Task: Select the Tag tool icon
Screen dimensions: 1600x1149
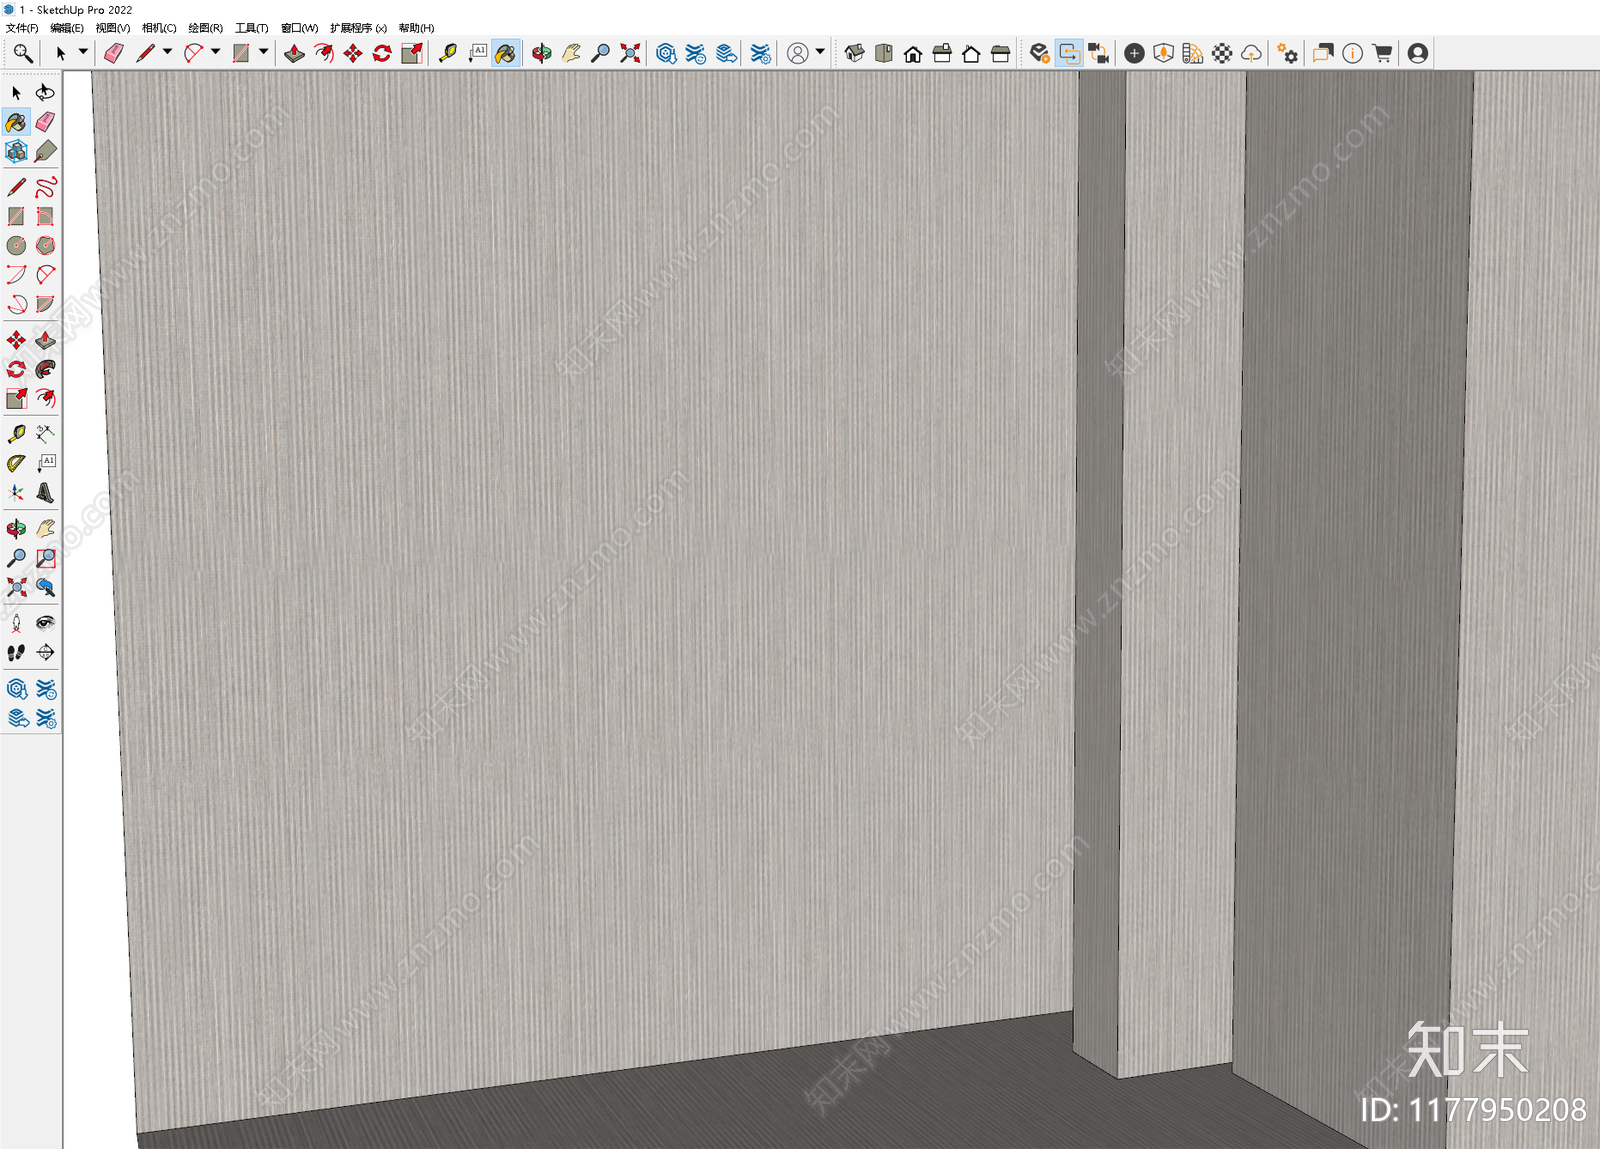Action: (x=45, y=151)
